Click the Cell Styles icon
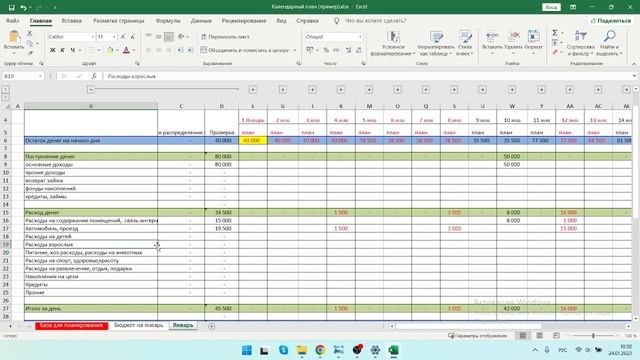This screenshot has height=360, width=640. 465,37
